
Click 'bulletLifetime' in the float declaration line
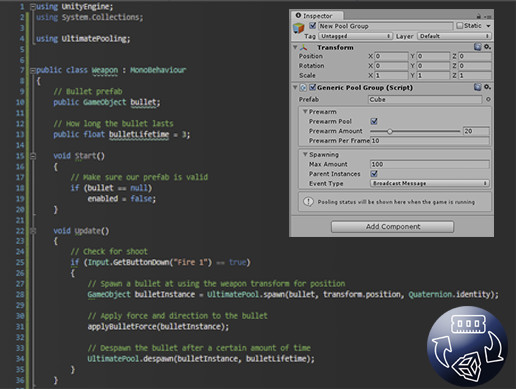pos(139,134)
